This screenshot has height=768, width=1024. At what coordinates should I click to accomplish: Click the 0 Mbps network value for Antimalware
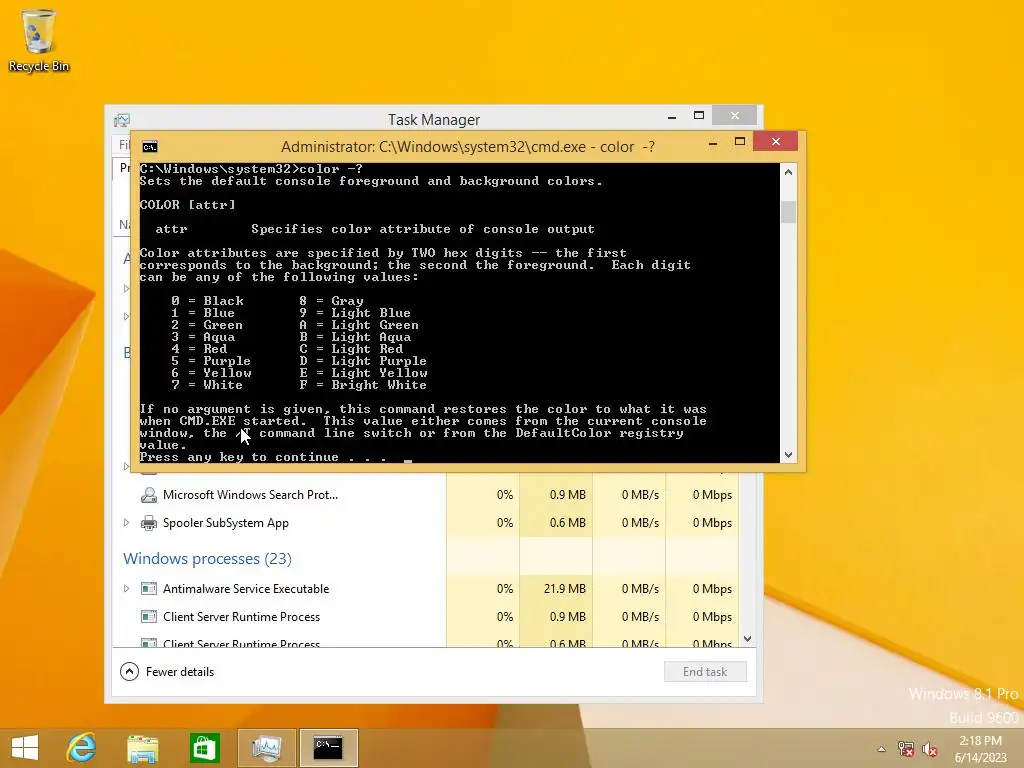(712, 589)
